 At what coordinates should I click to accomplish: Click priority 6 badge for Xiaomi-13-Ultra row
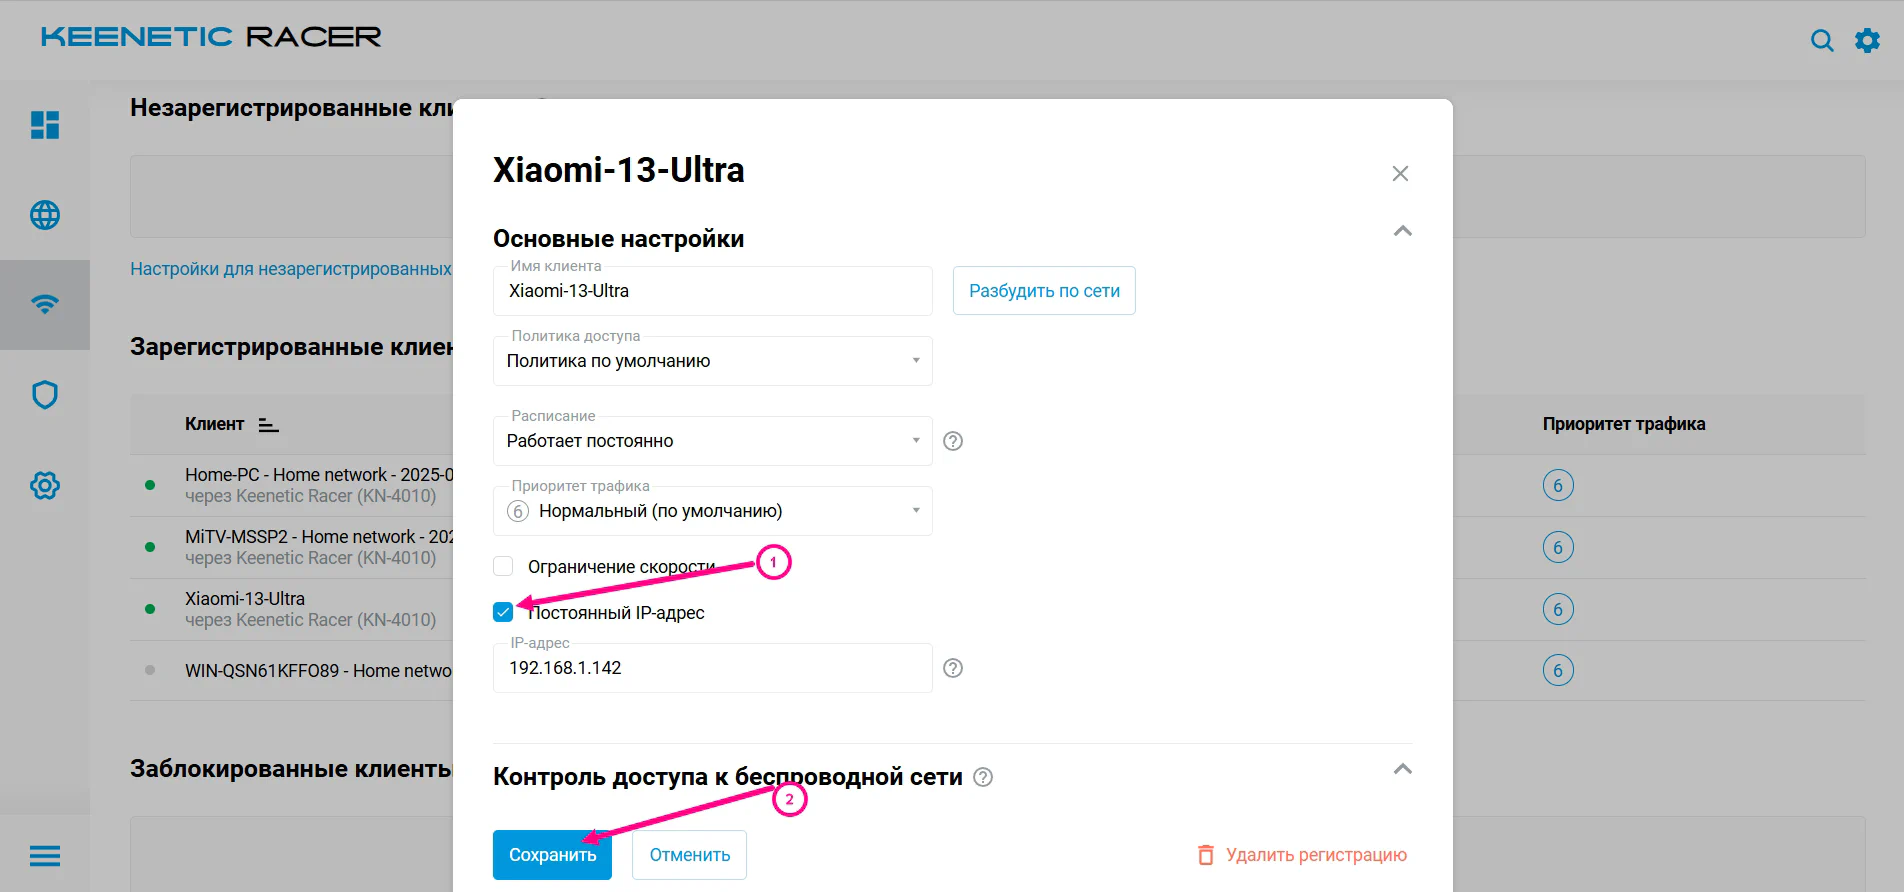tap(1558, 609)
